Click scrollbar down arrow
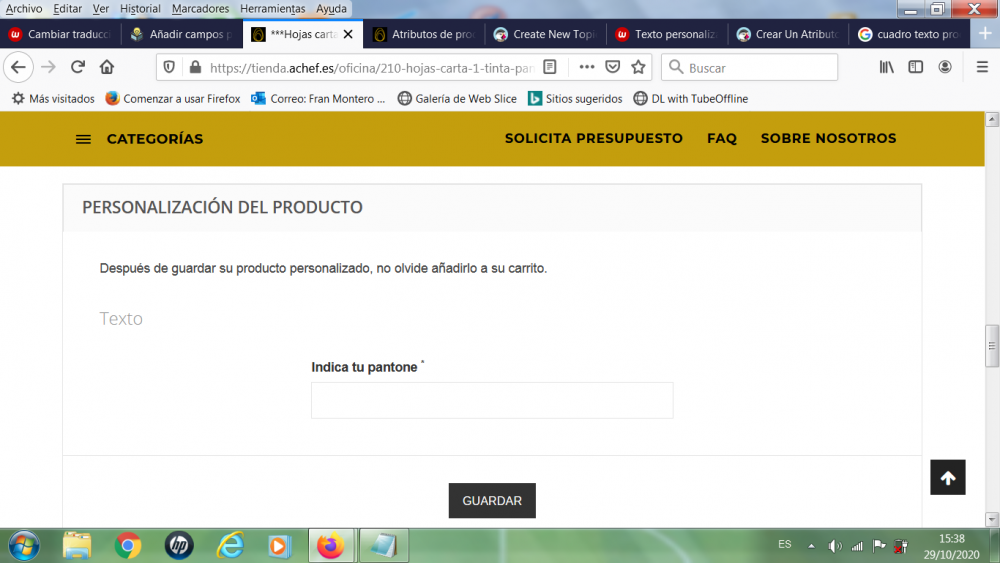This screenshot has width=1000, height=563. [992, 520]
